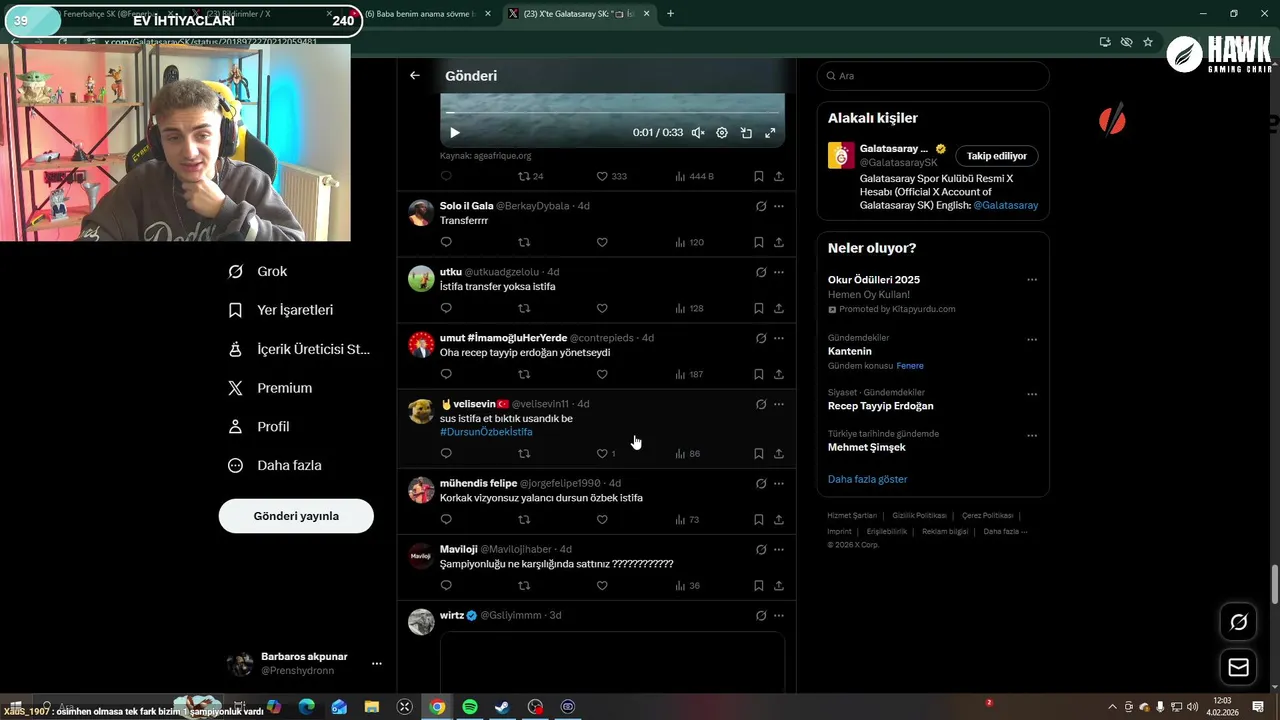Repost the main post showing 24 reposts

point(530,176)
